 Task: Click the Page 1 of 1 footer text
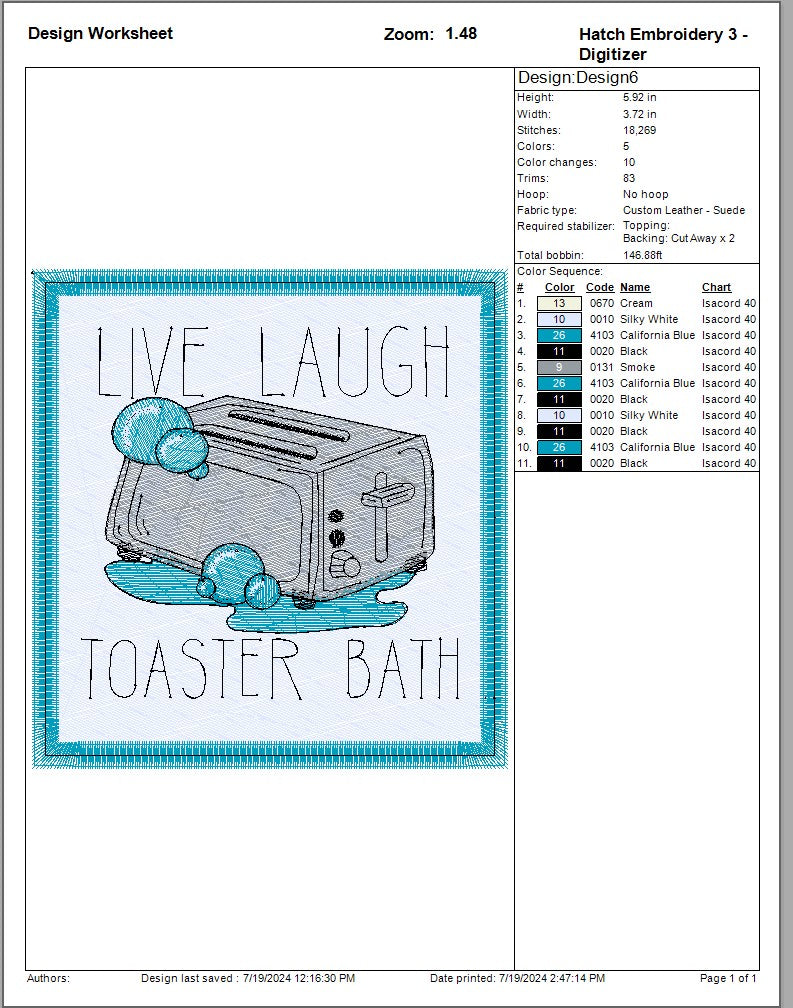pos(728,978)
